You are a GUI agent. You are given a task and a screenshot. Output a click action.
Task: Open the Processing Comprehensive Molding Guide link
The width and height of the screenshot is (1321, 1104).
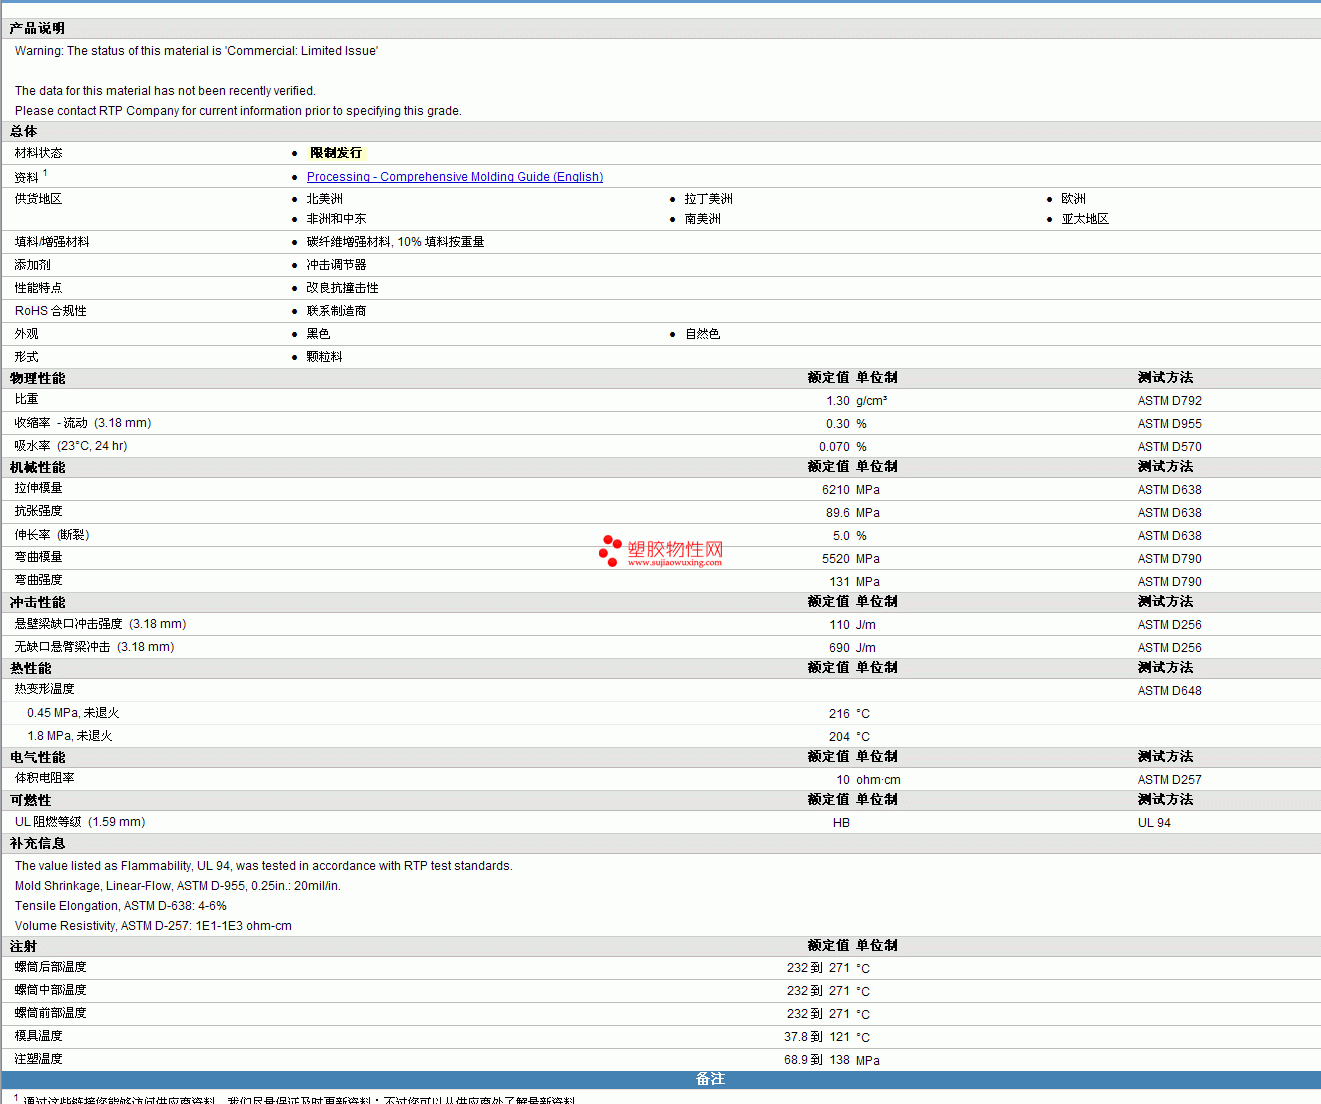coord(454,177)
